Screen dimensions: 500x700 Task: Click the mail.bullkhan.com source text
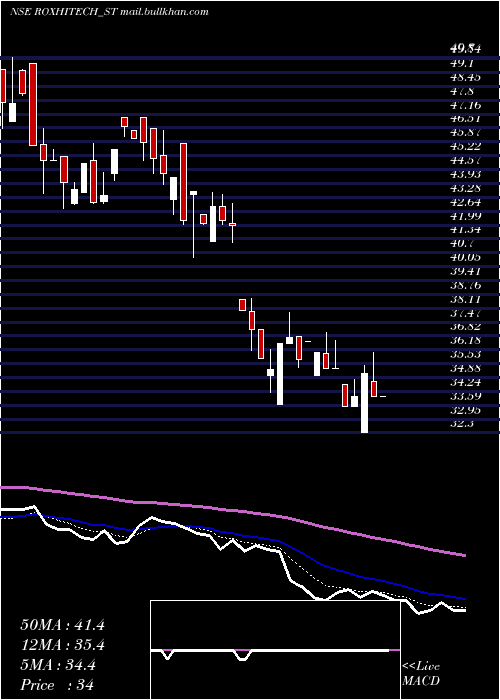pyautogui.click(x=164, y=12)
